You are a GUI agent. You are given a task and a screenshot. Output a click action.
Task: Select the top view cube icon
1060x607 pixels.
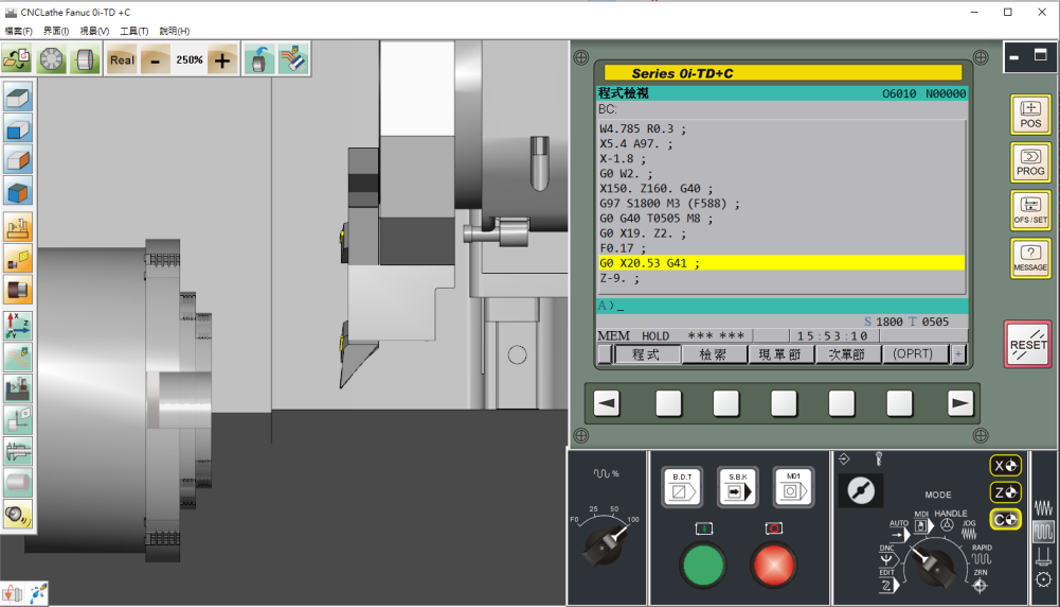point(18,98)
